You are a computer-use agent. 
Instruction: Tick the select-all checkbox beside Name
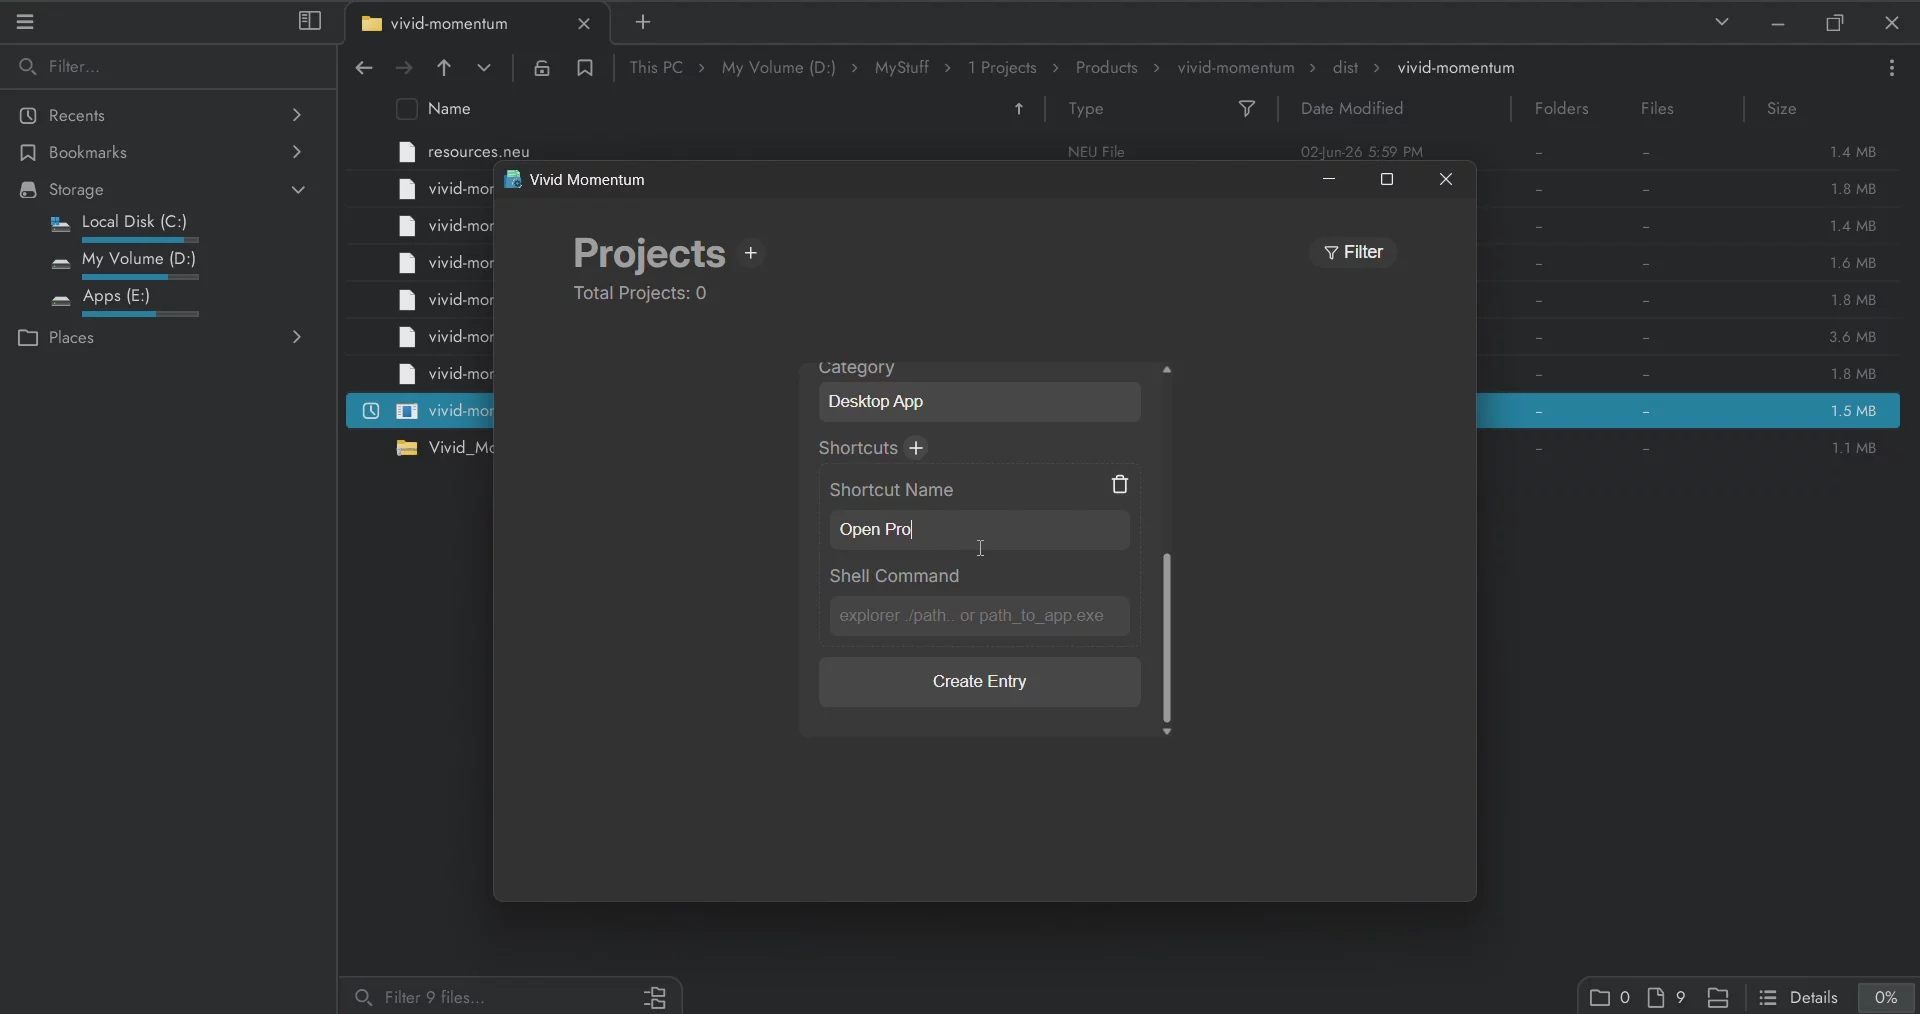[x=407, y=109]
